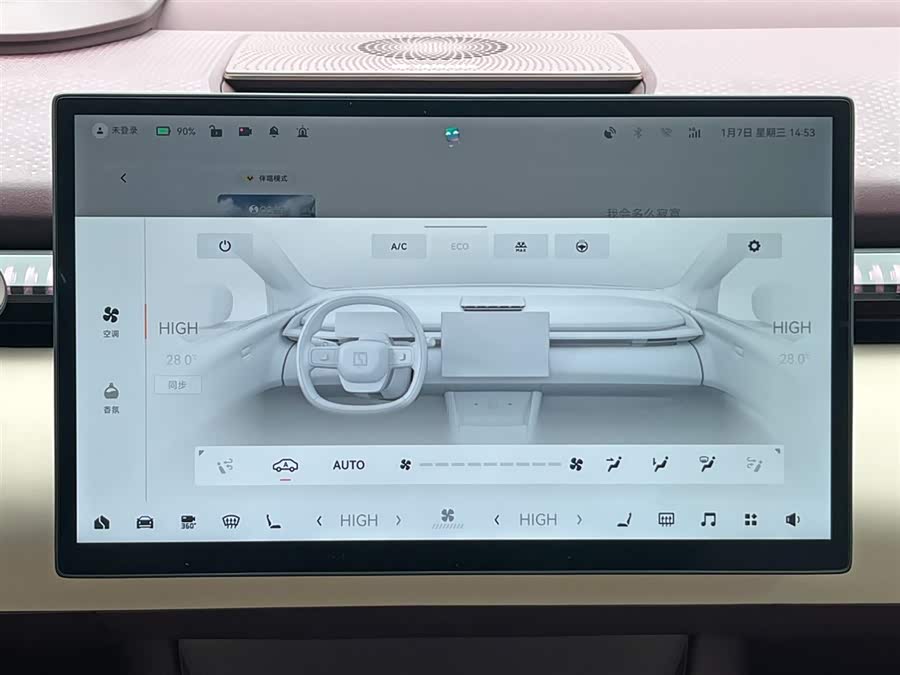
Task: Tap the cellular signal icon
Action: point(695,133)
